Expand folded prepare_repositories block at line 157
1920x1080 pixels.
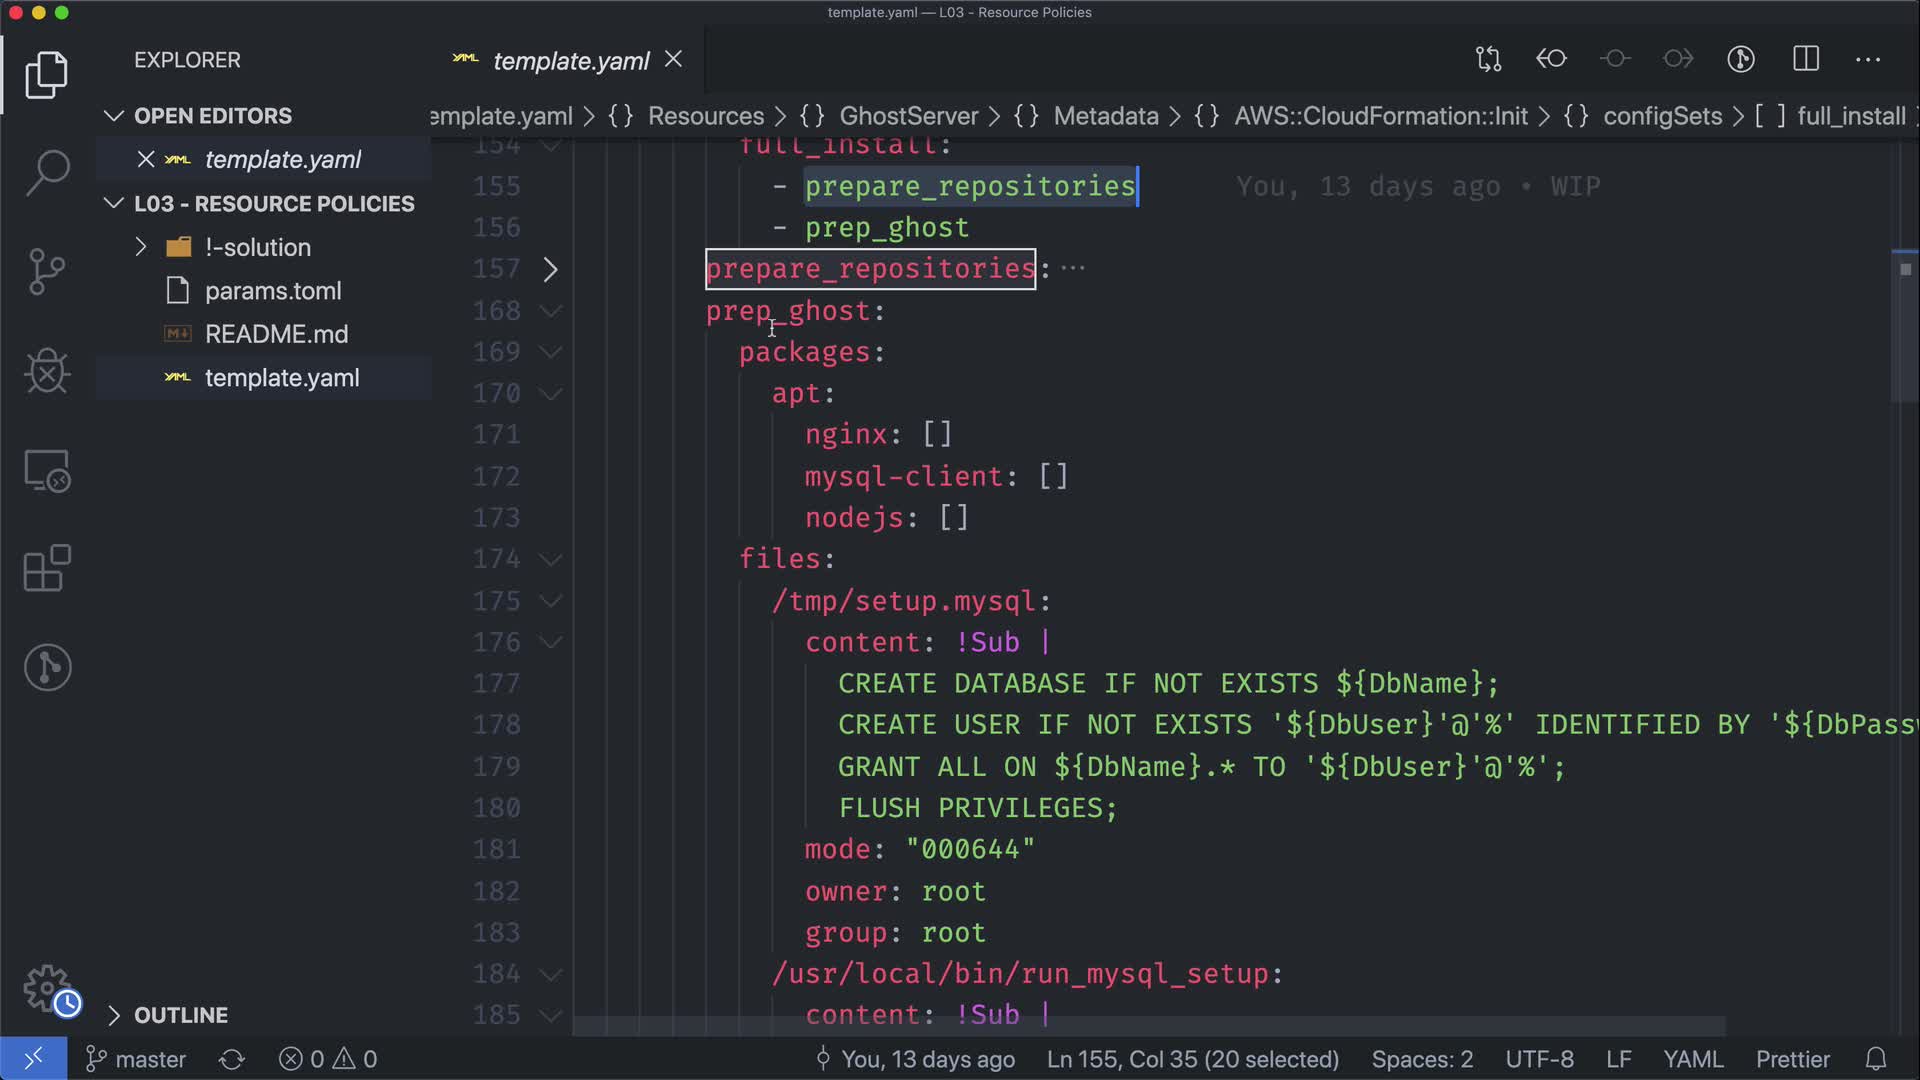(550, 269)
